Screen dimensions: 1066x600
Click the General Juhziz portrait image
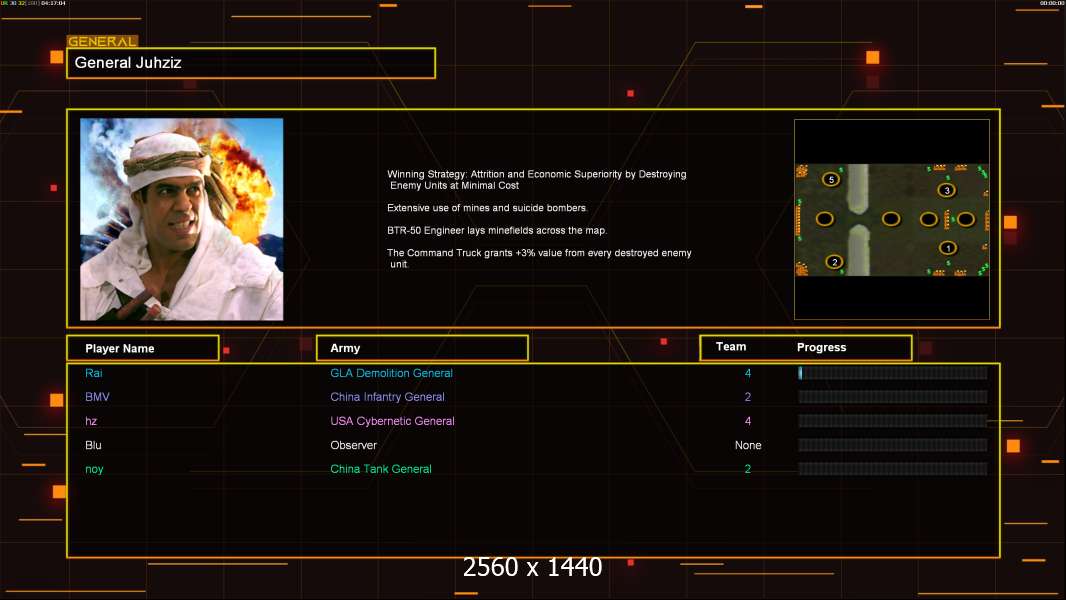pyautogui.click(x=182, y=219)
